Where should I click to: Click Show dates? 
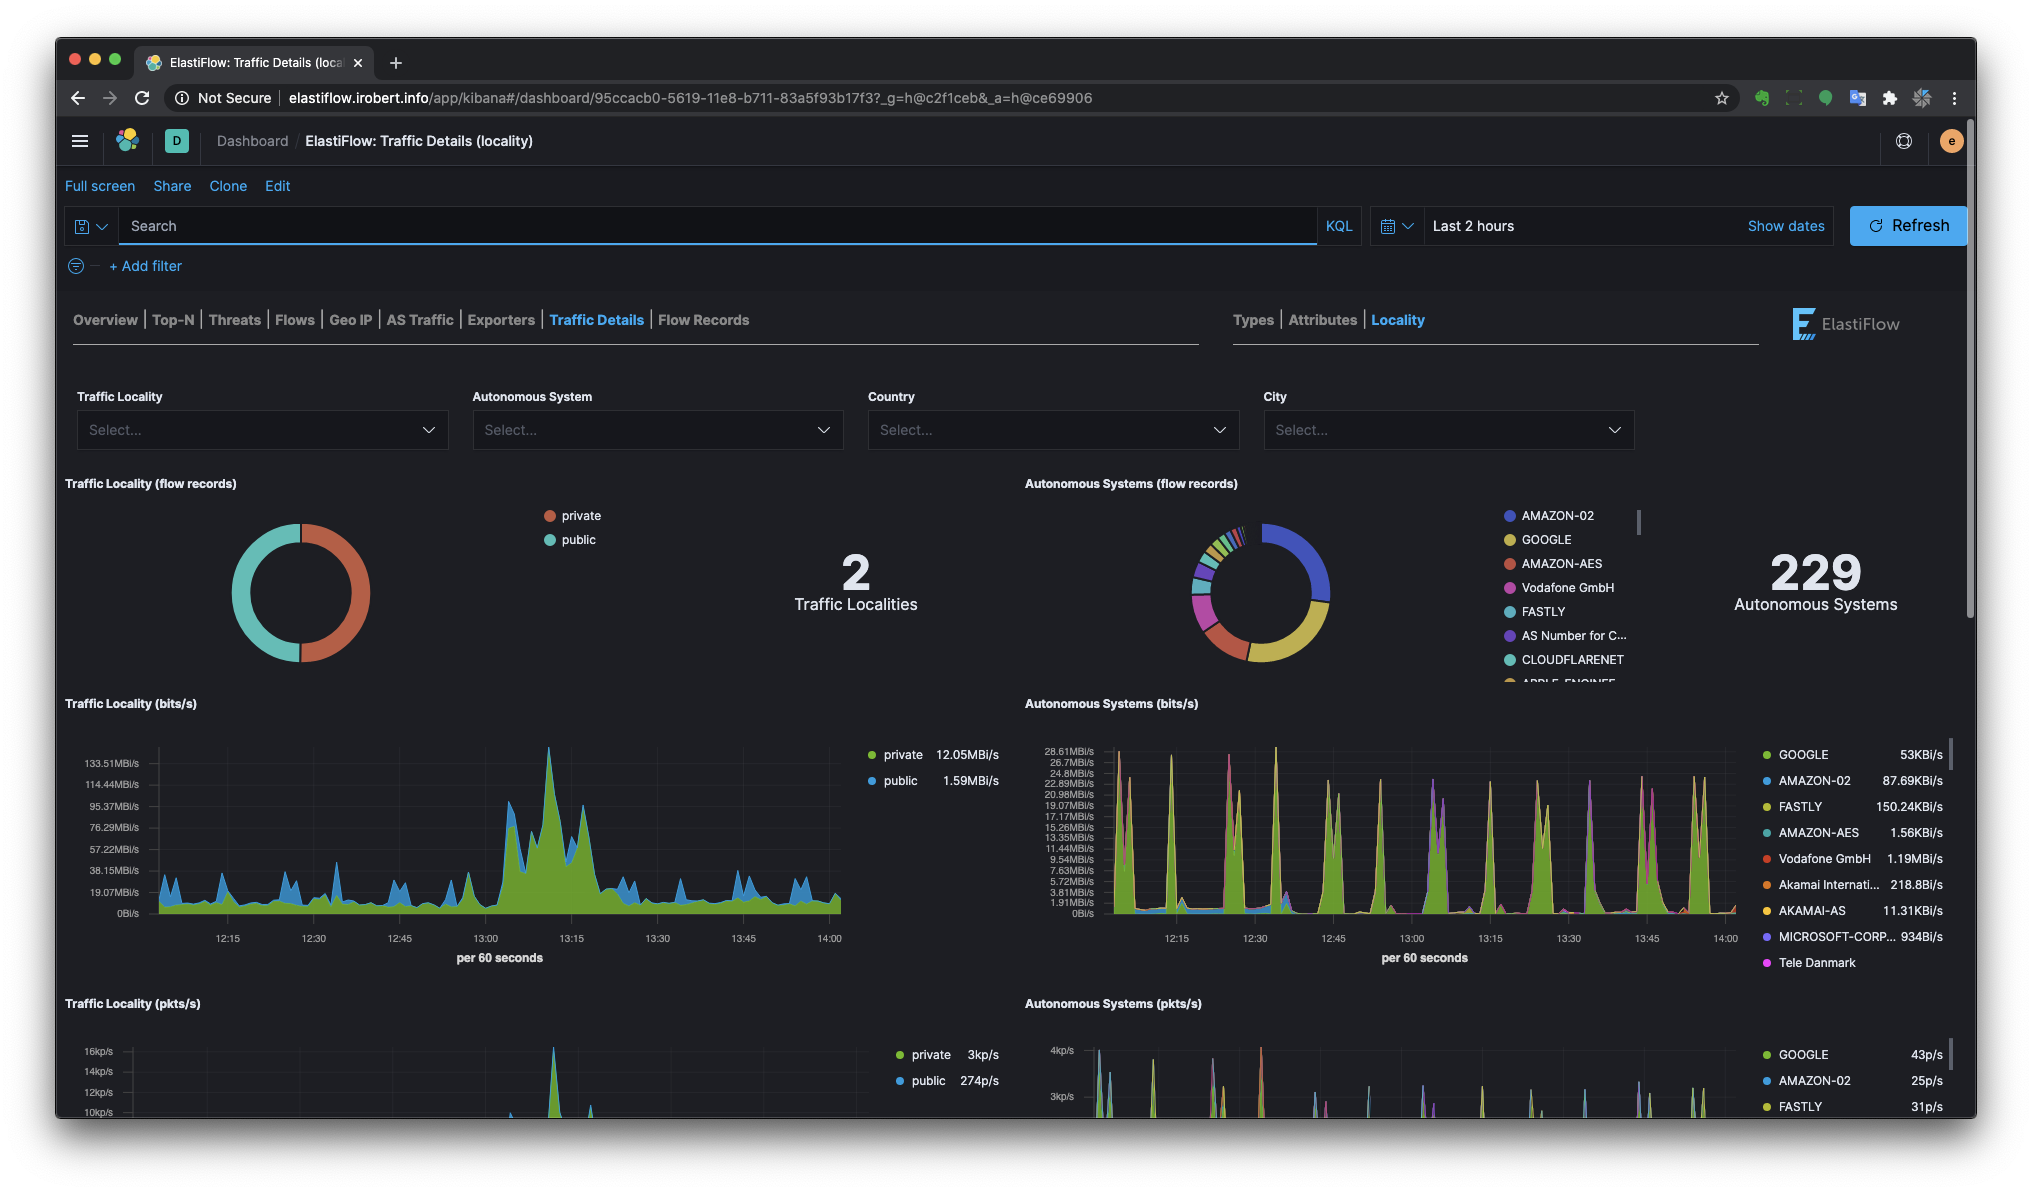[1786, 226]
